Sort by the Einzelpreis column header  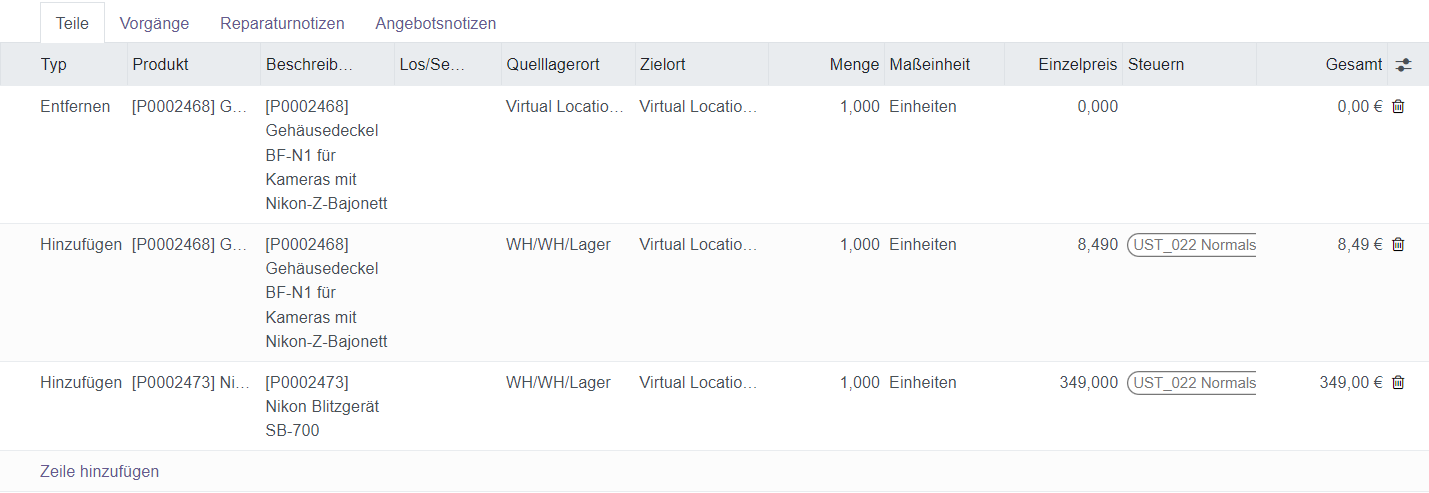click(1076, 65)
